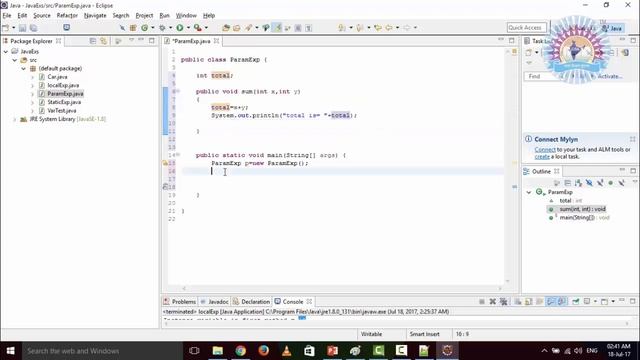Click the Search flashlight toolbar icon
The height and width of the screenshot is (360, 640).
pyautogui.click(x=248, y=28)
